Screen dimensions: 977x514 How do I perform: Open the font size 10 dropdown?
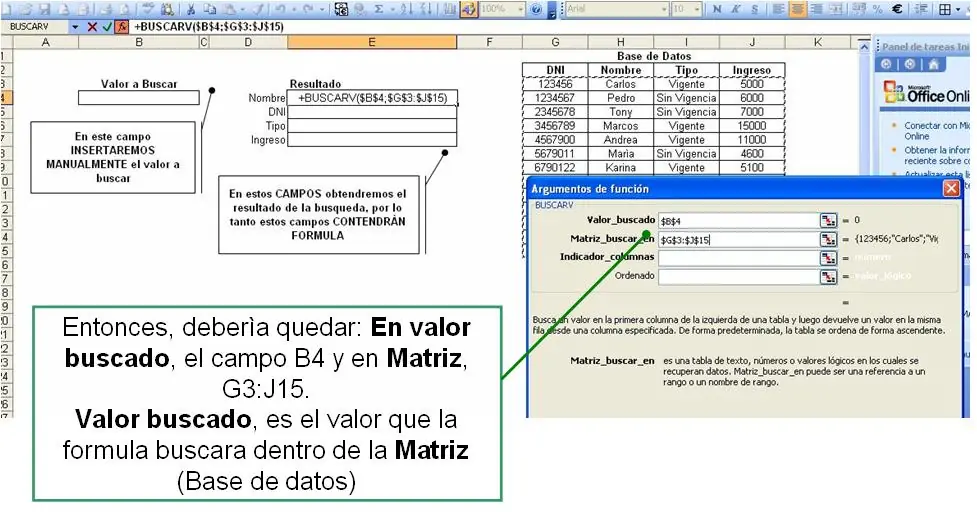click(x=697, y=9)
